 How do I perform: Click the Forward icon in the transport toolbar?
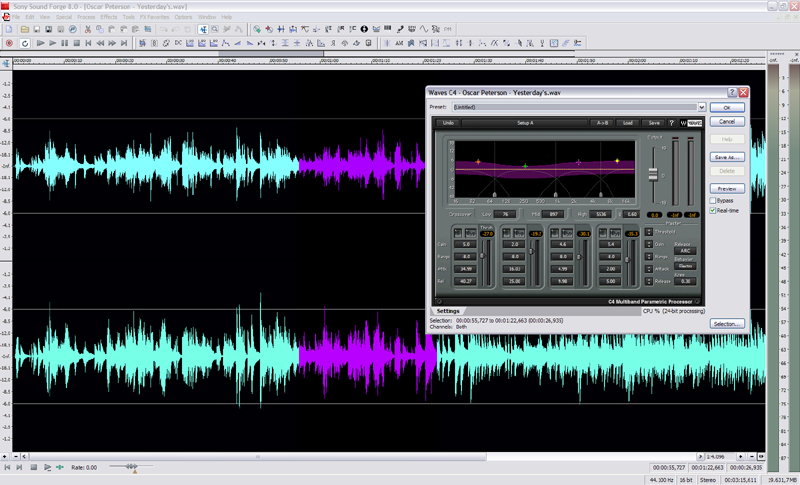pos(112,43)
